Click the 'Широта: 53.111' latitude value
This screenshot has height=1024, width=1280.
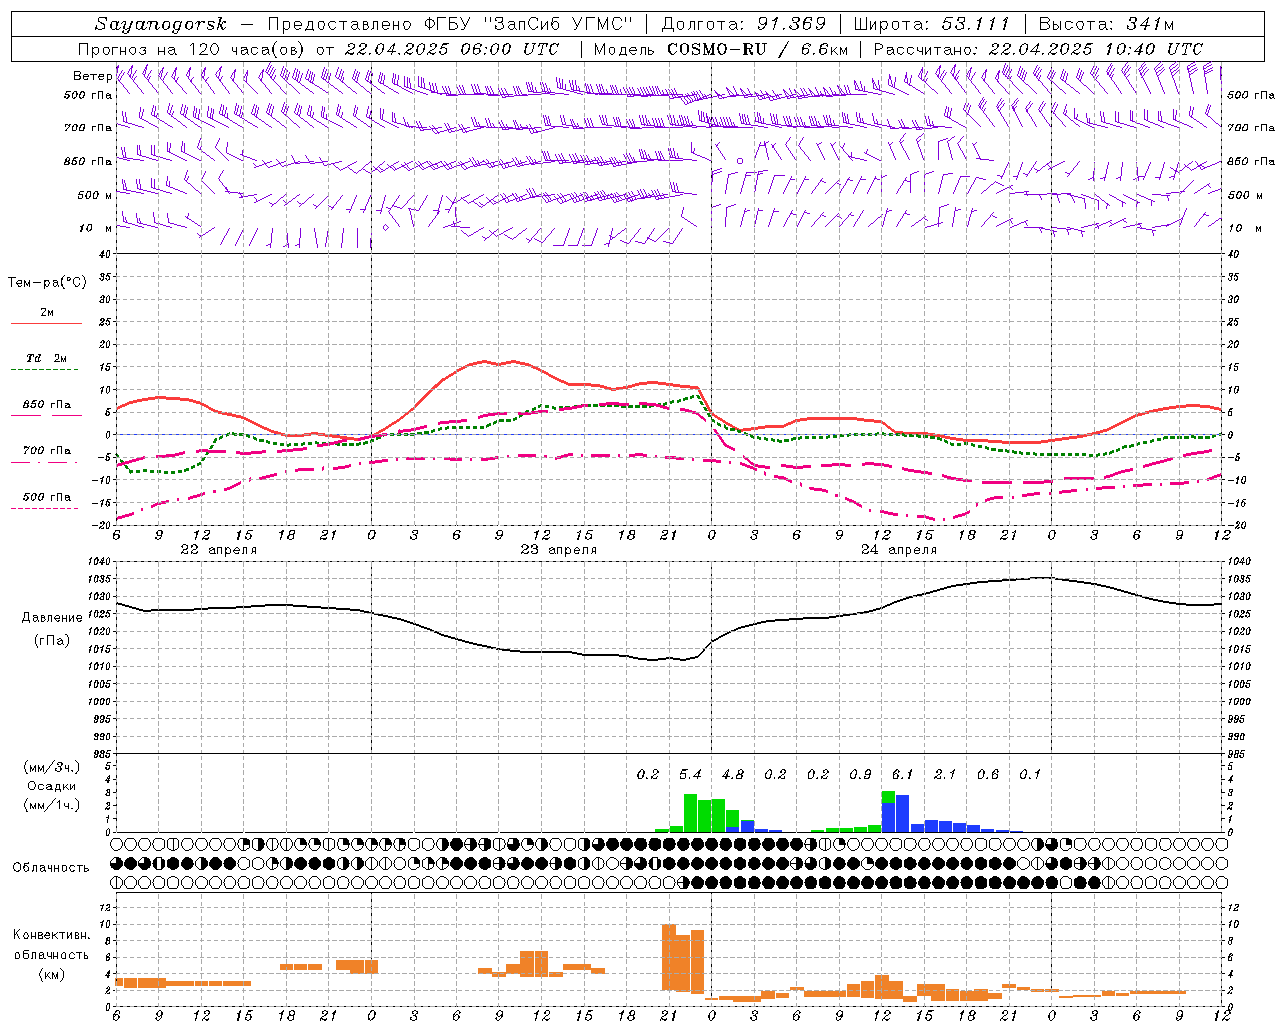[933, 24]
